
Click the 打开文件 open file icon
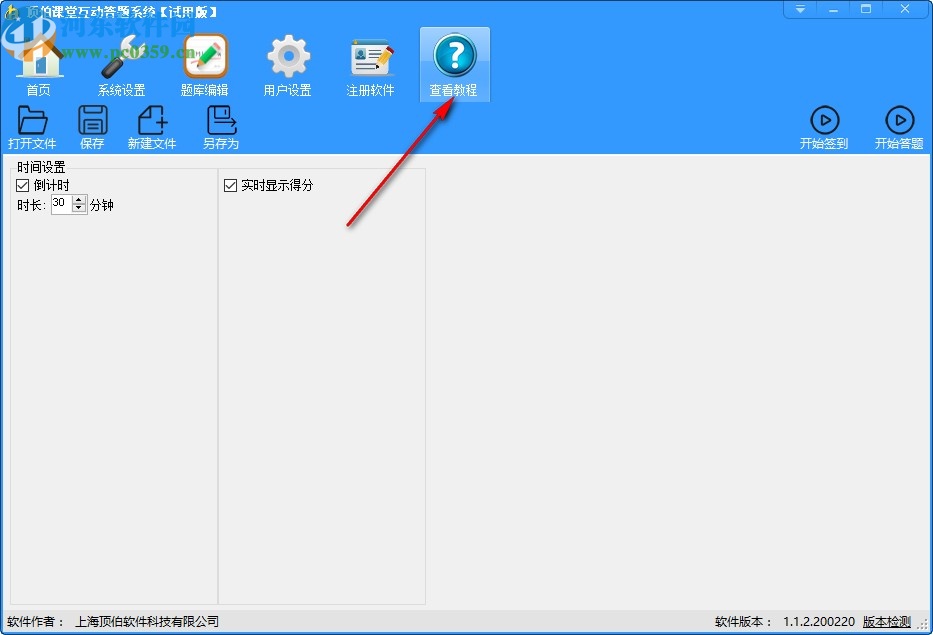32,127
